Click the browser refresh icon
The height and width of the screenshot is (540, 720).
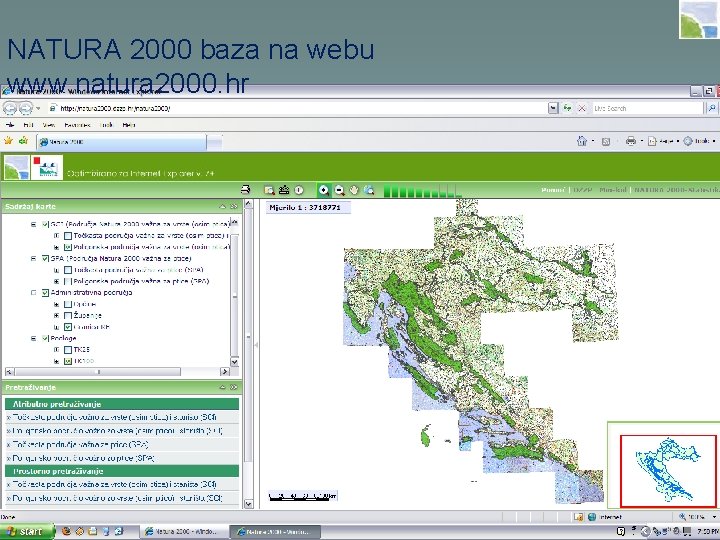click(x=568, y=108)
